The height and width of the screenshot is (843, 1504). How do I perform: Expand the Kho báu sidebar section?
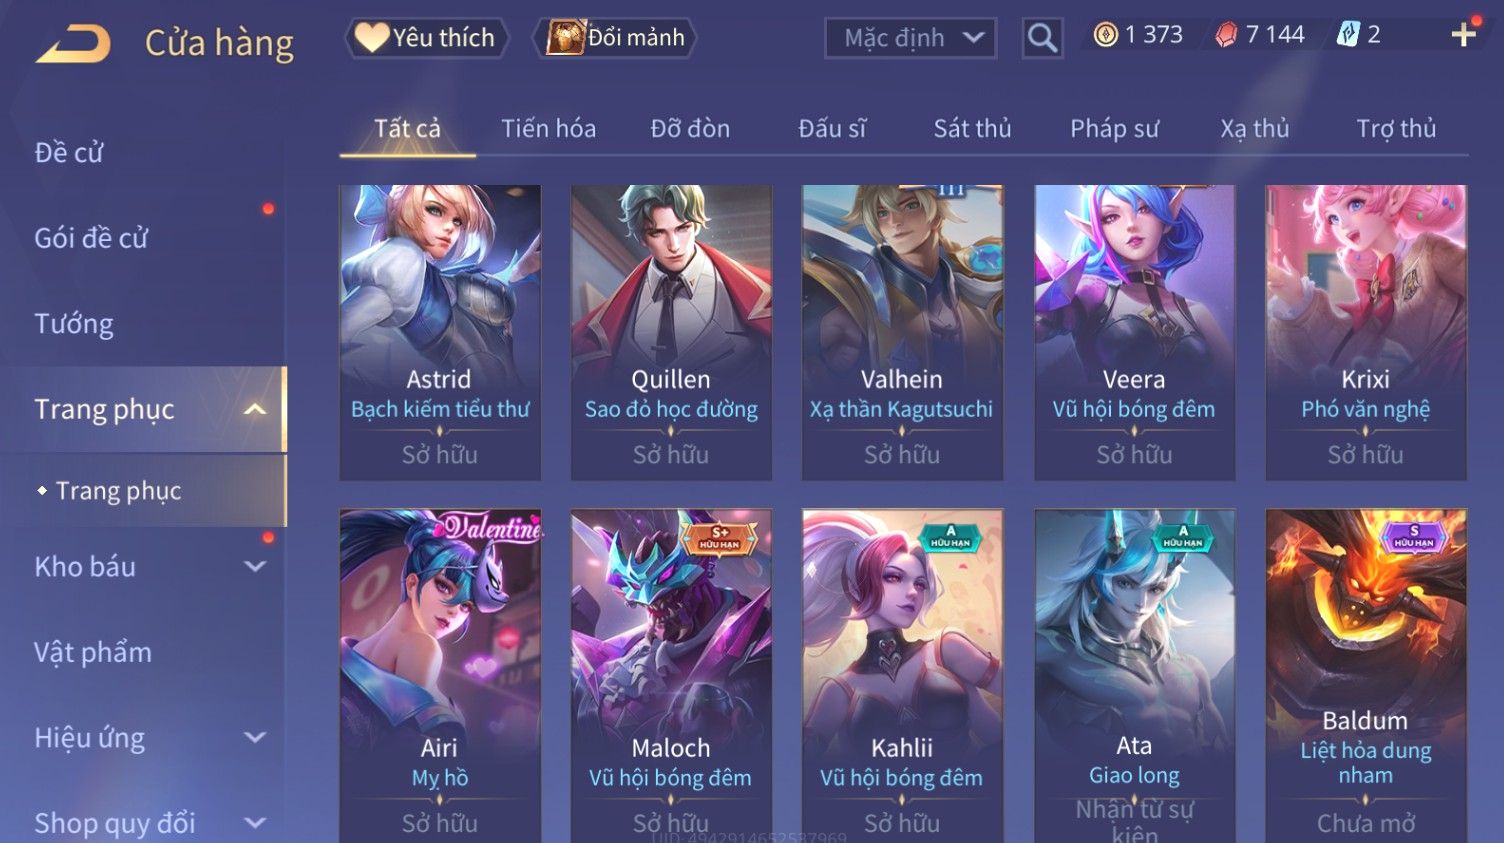tap(255, 566)
